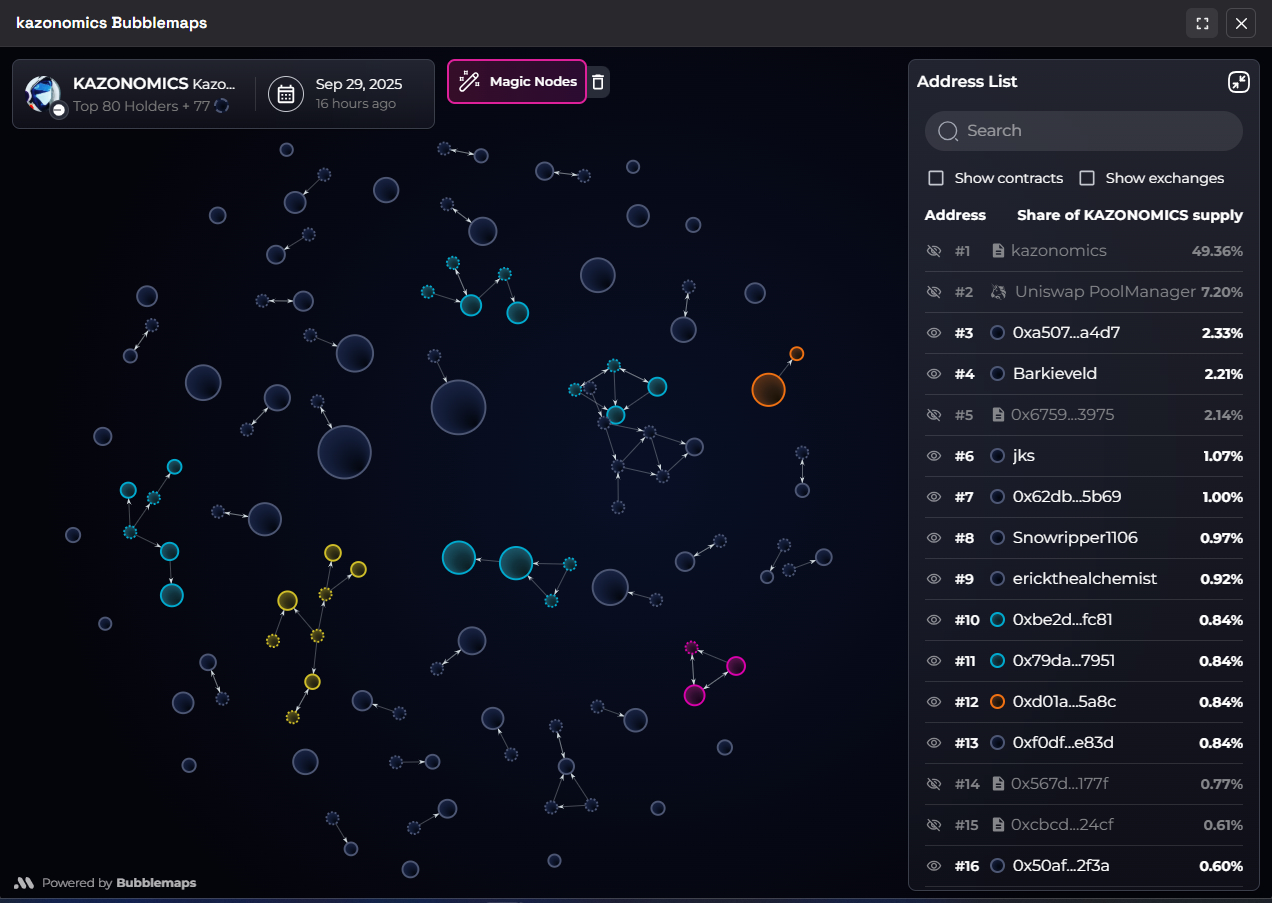Screen dimensions: 1272x903
Task: Hide address #12 0xd01a...5a8c
Action: (x=935, y=702)
